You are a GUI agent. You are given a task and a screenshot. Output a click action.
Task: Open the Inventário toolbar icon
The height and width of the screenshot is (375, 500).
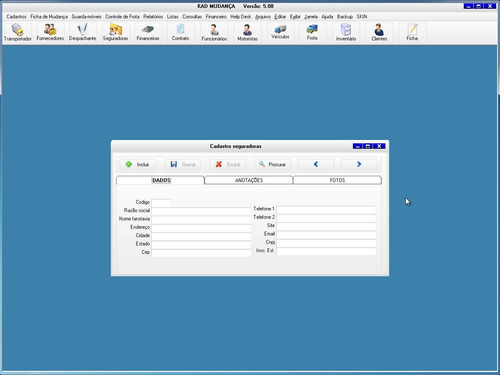pyautogui.click(x=346, y=32)
